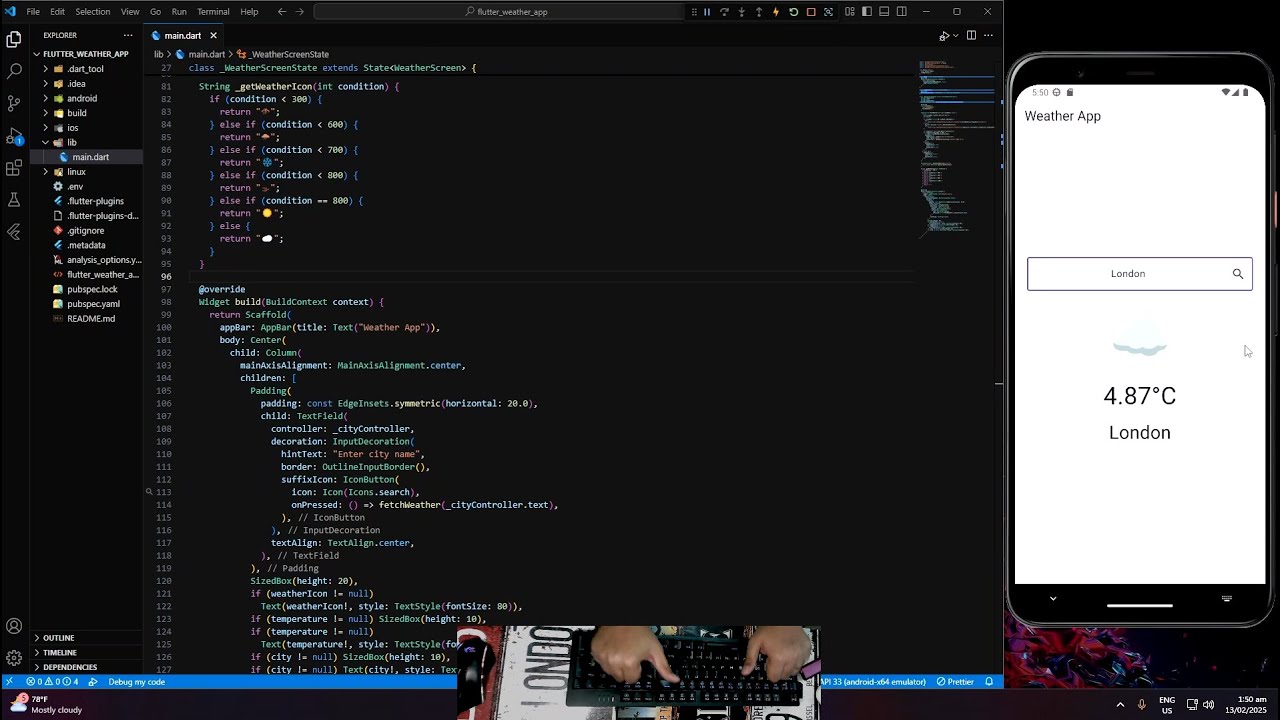
Task: Open pubspec.yaml in explorer
Action: [86, 304]
